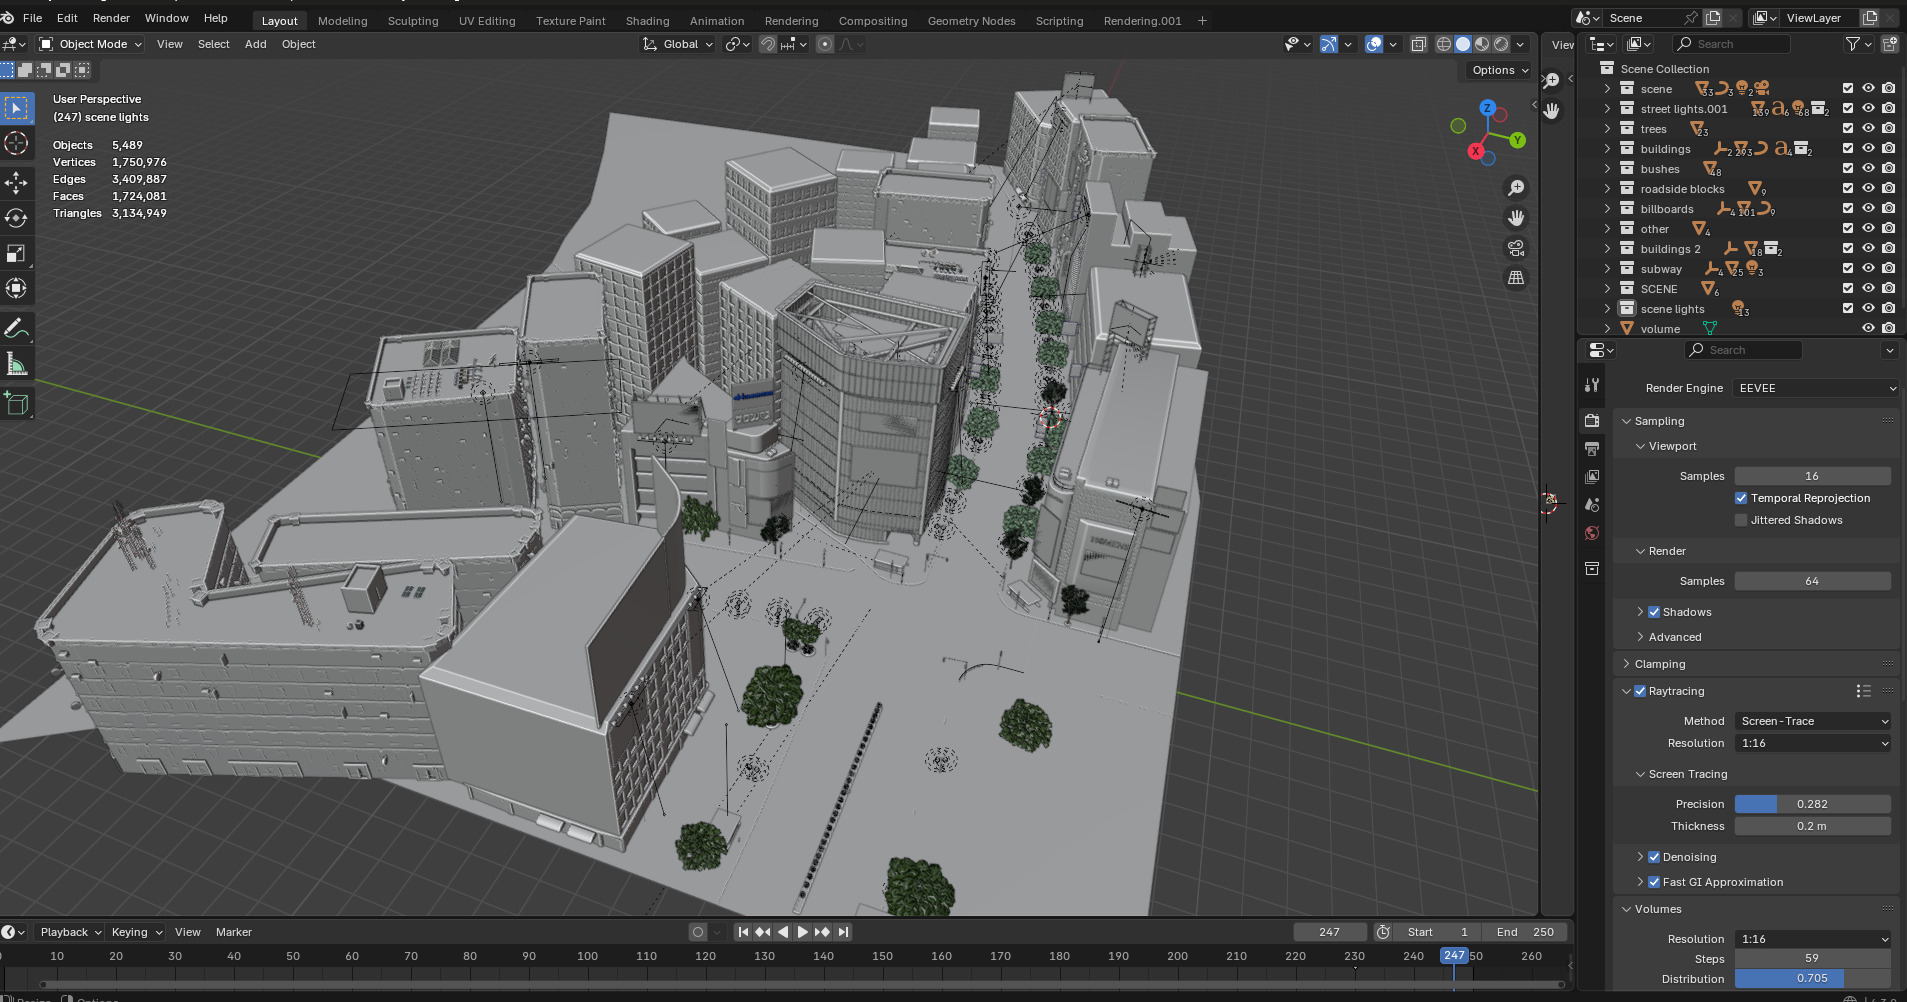Exclude the billboards collection via checkbox
The height and width of the screenshot is (1002, 1907).
click(1848, 208)
